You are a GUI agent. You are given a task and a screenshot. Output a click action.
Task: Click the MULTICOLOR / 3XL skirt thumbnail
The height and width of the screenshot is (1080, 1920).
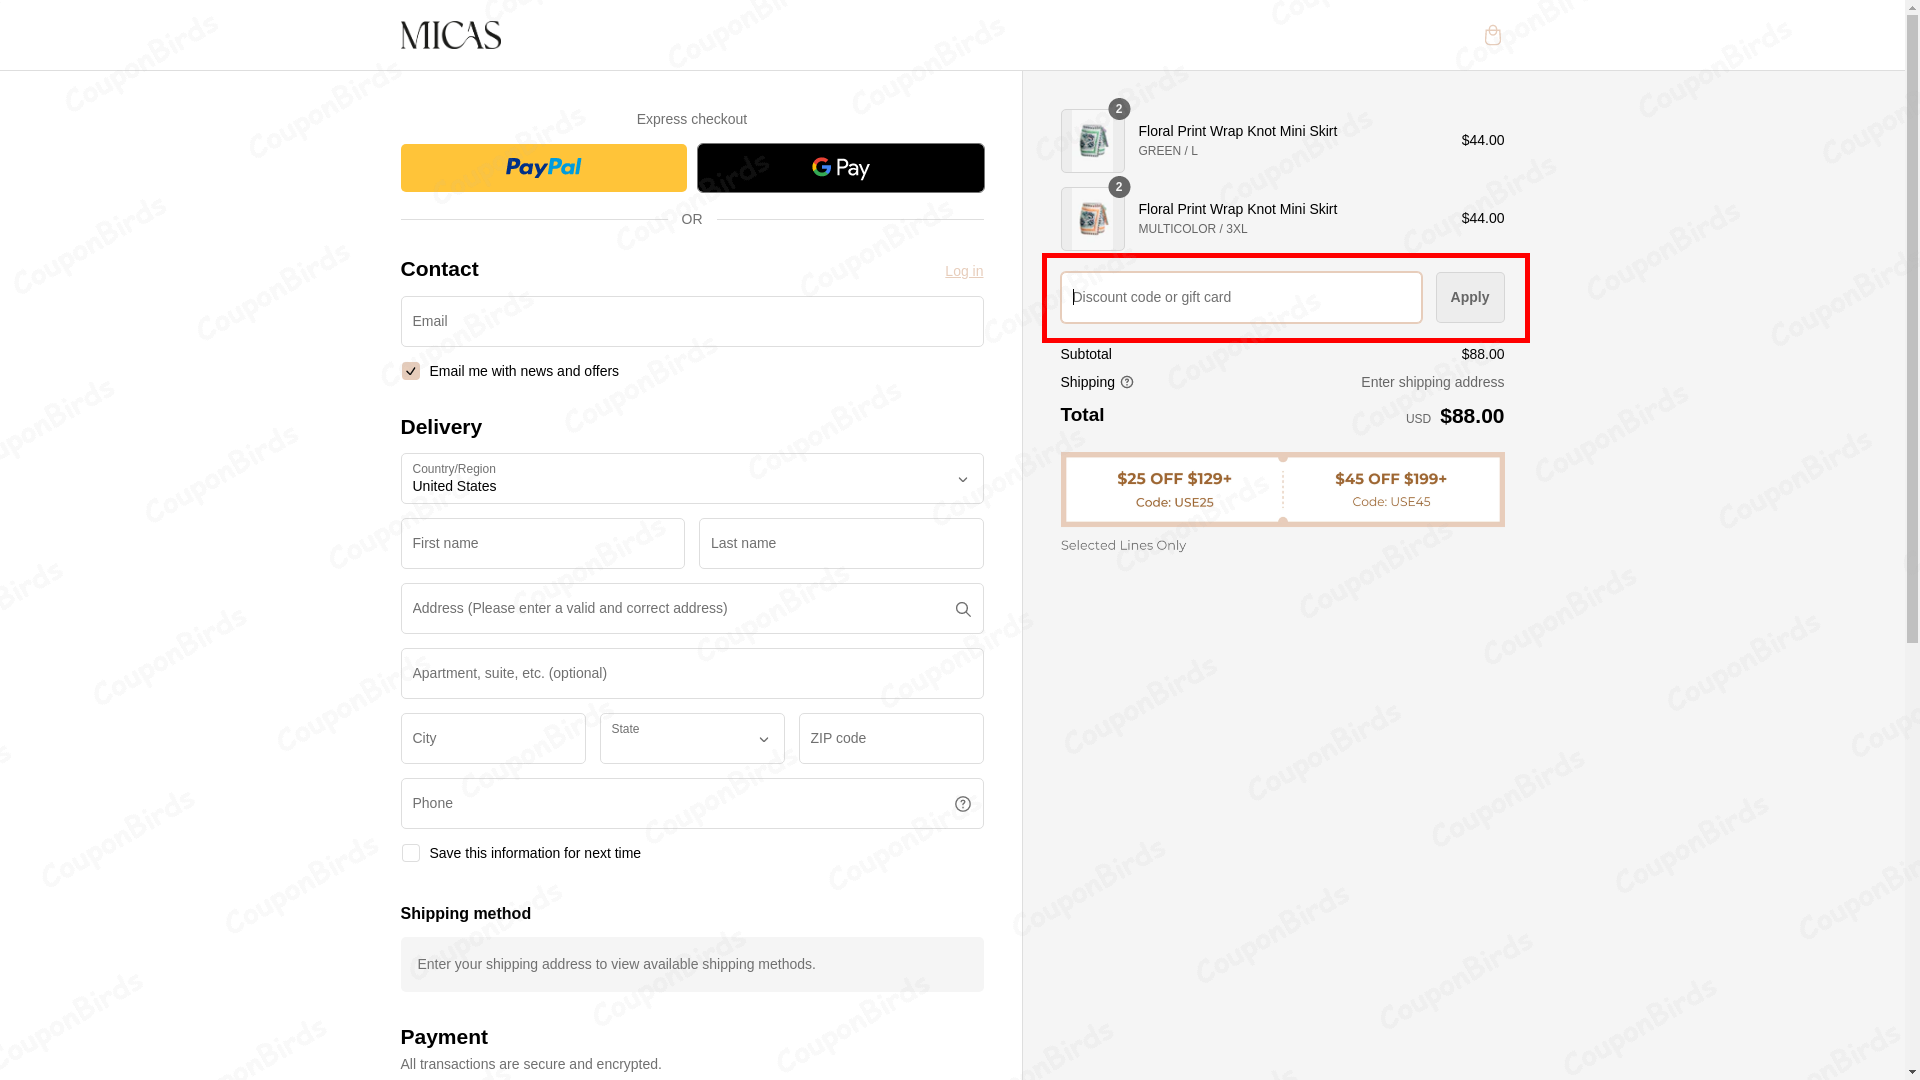click(1092, 218)
